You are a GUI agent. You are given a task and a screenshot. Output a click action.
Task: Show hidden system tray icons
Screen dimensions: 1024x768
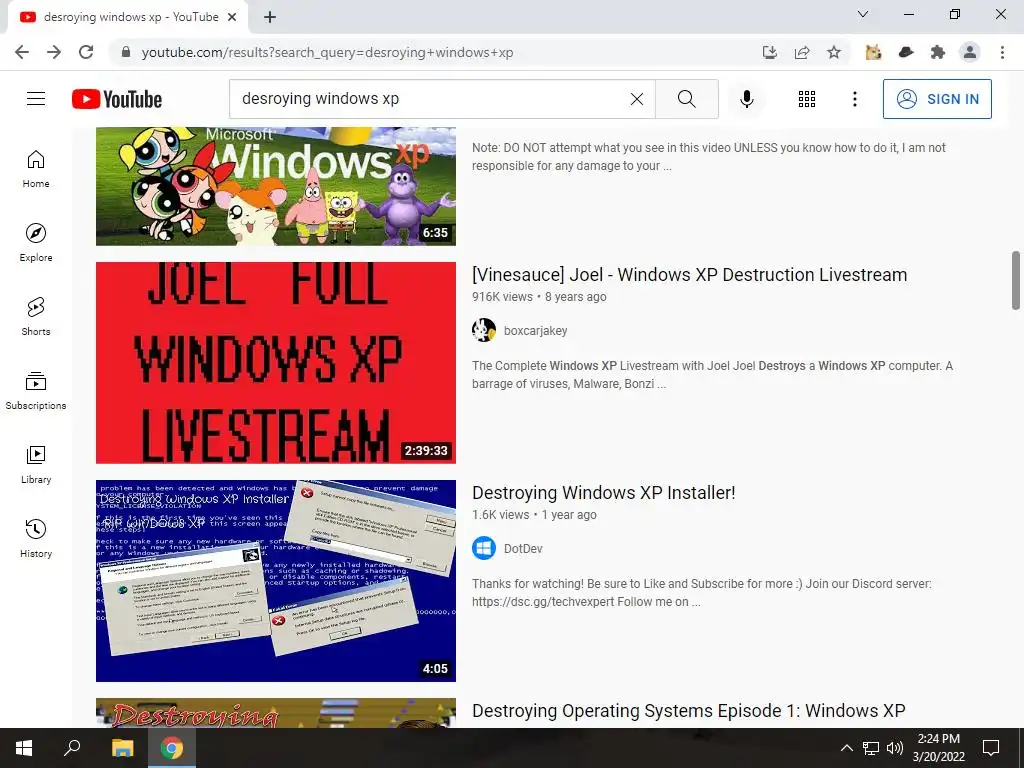point(846,748)
